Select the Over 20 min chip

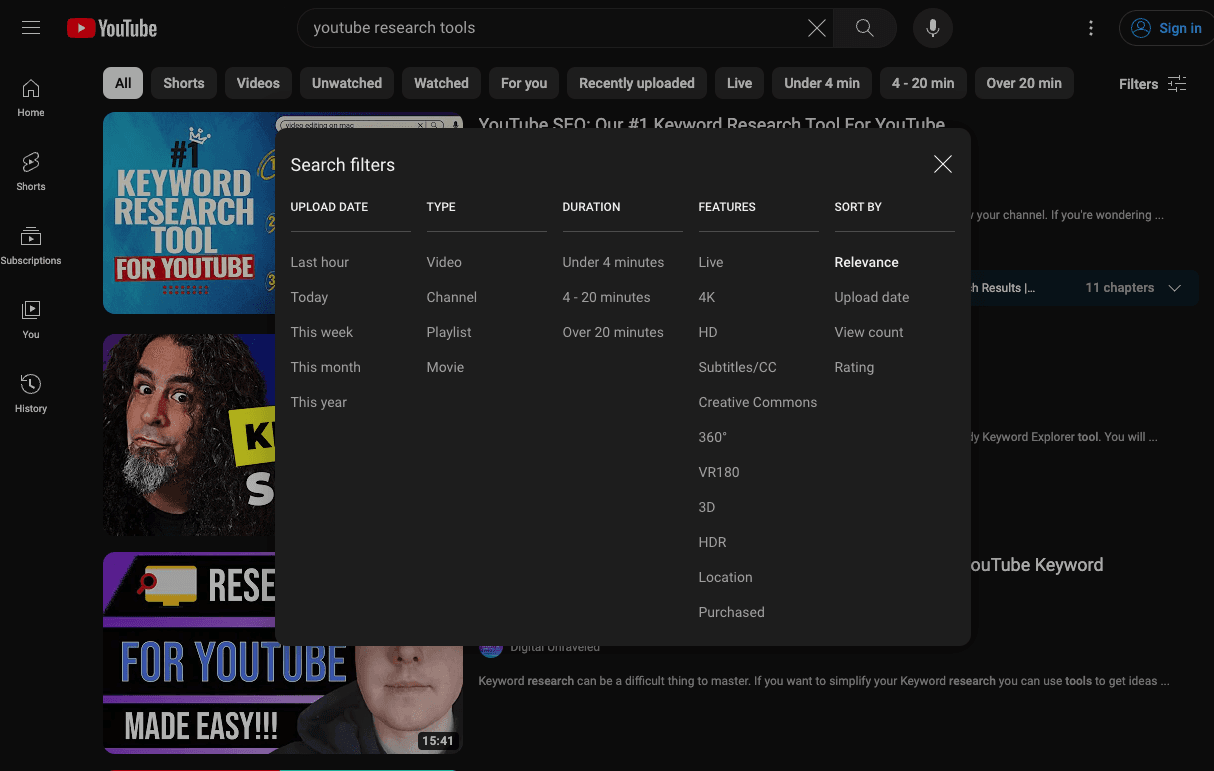(1024, 83)
